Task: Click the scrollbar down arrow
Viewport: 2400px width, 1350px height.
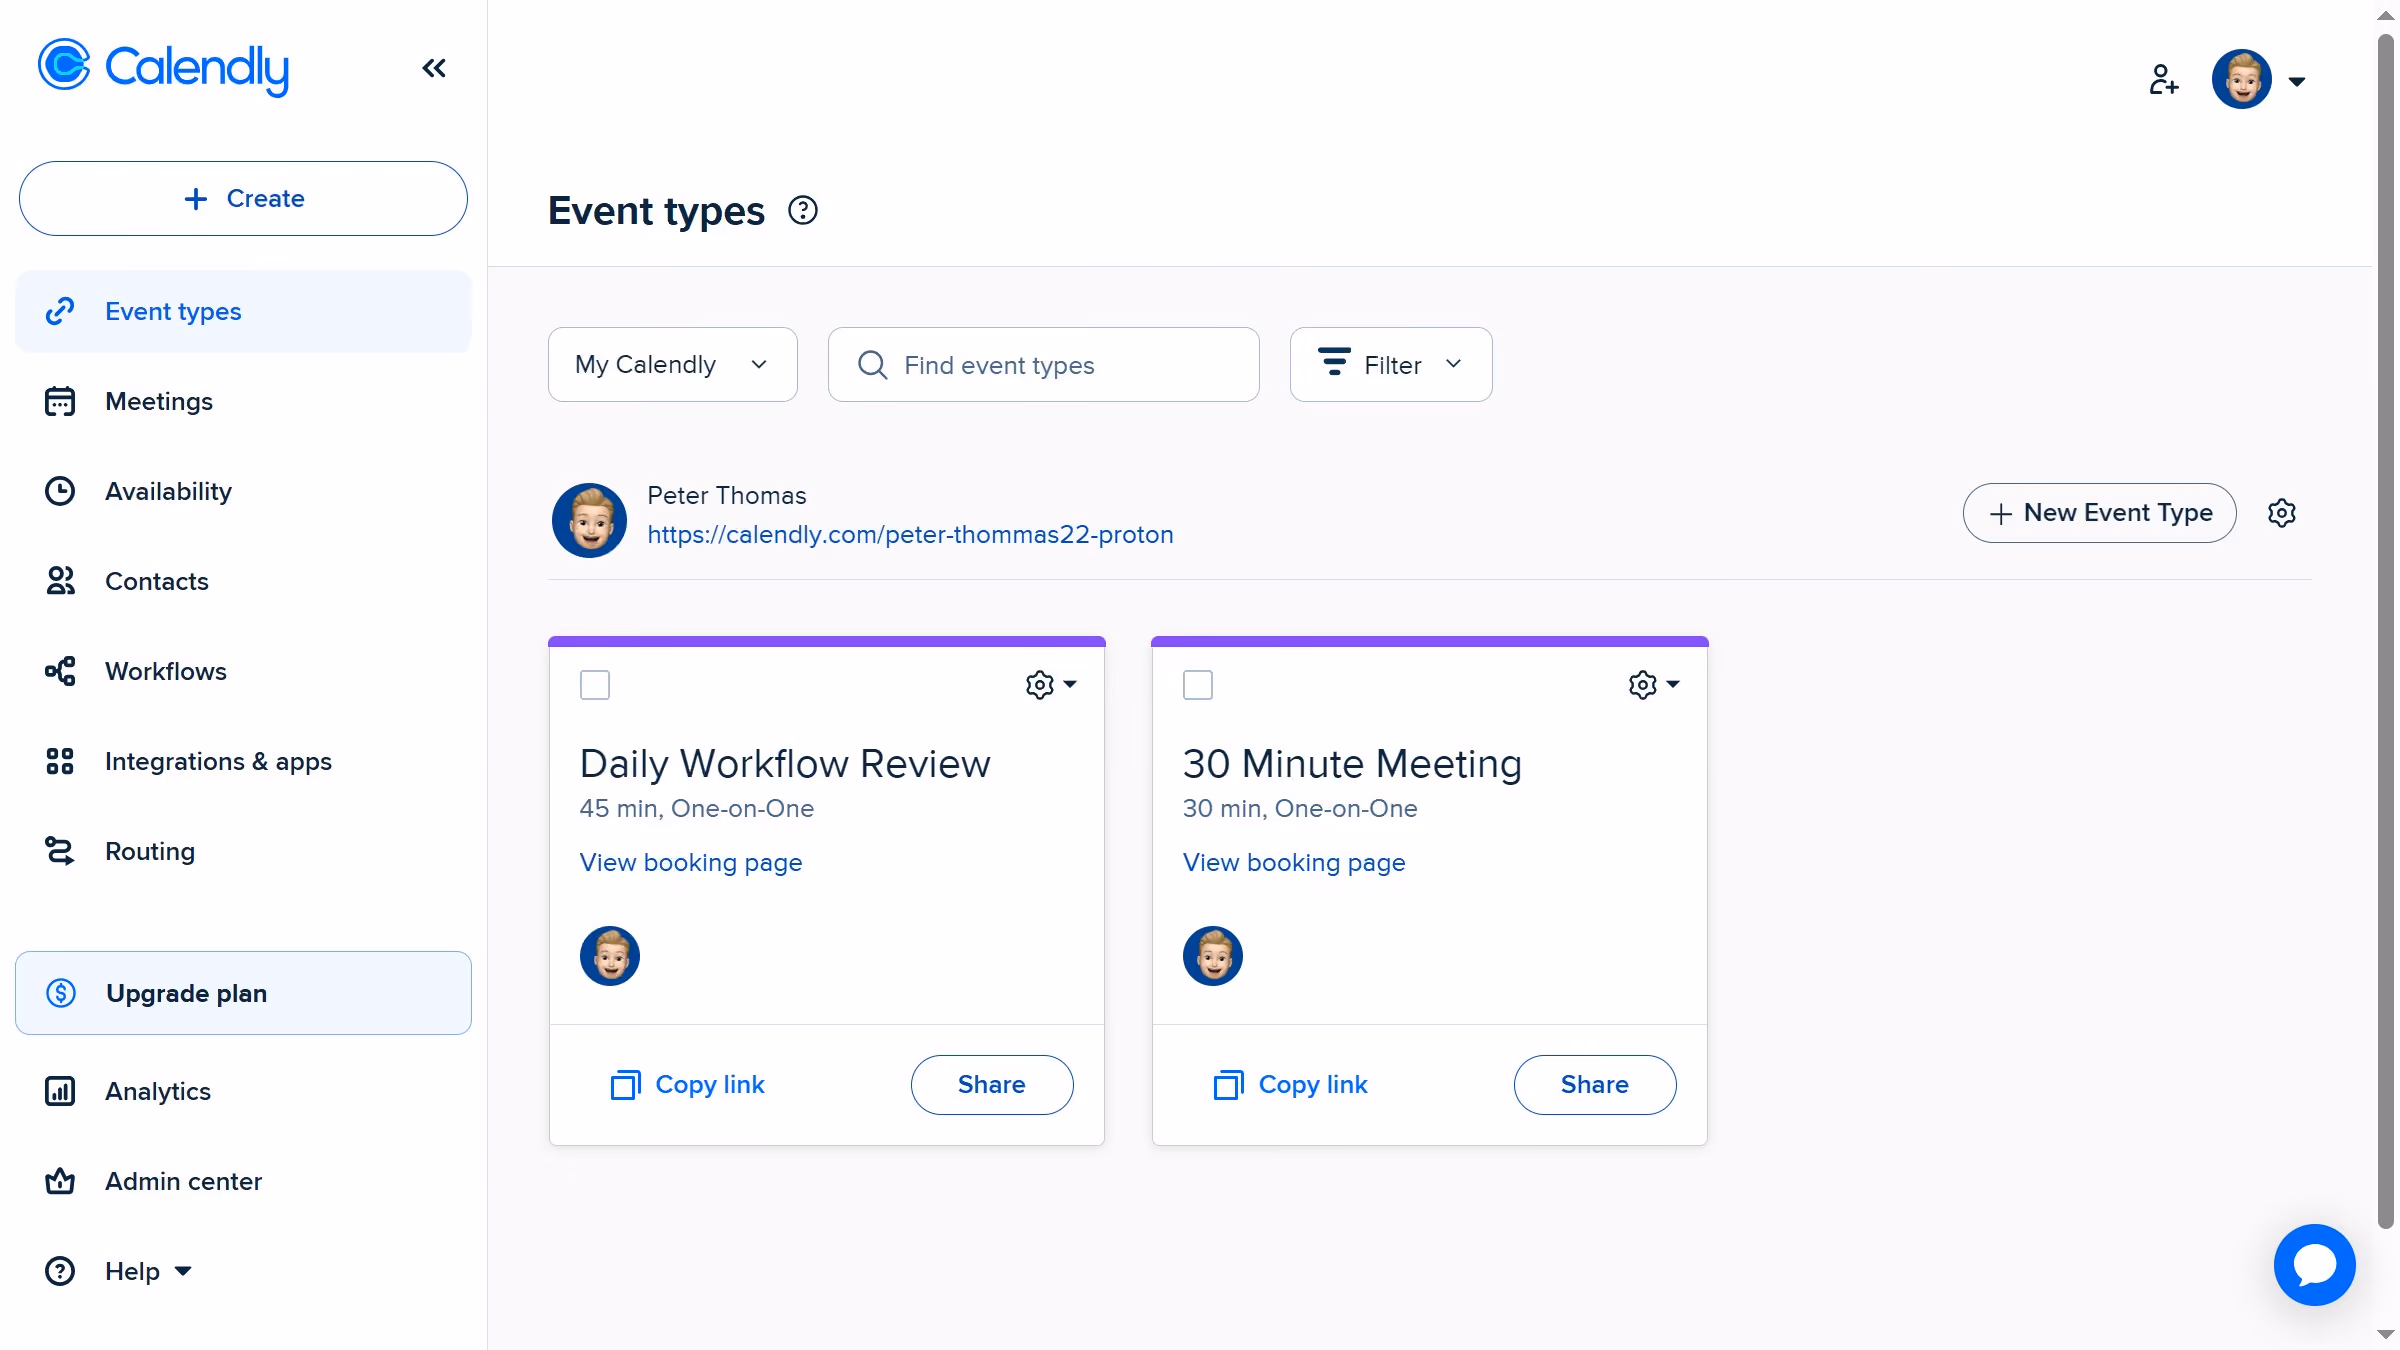Action: (x=2386, y=1335)
